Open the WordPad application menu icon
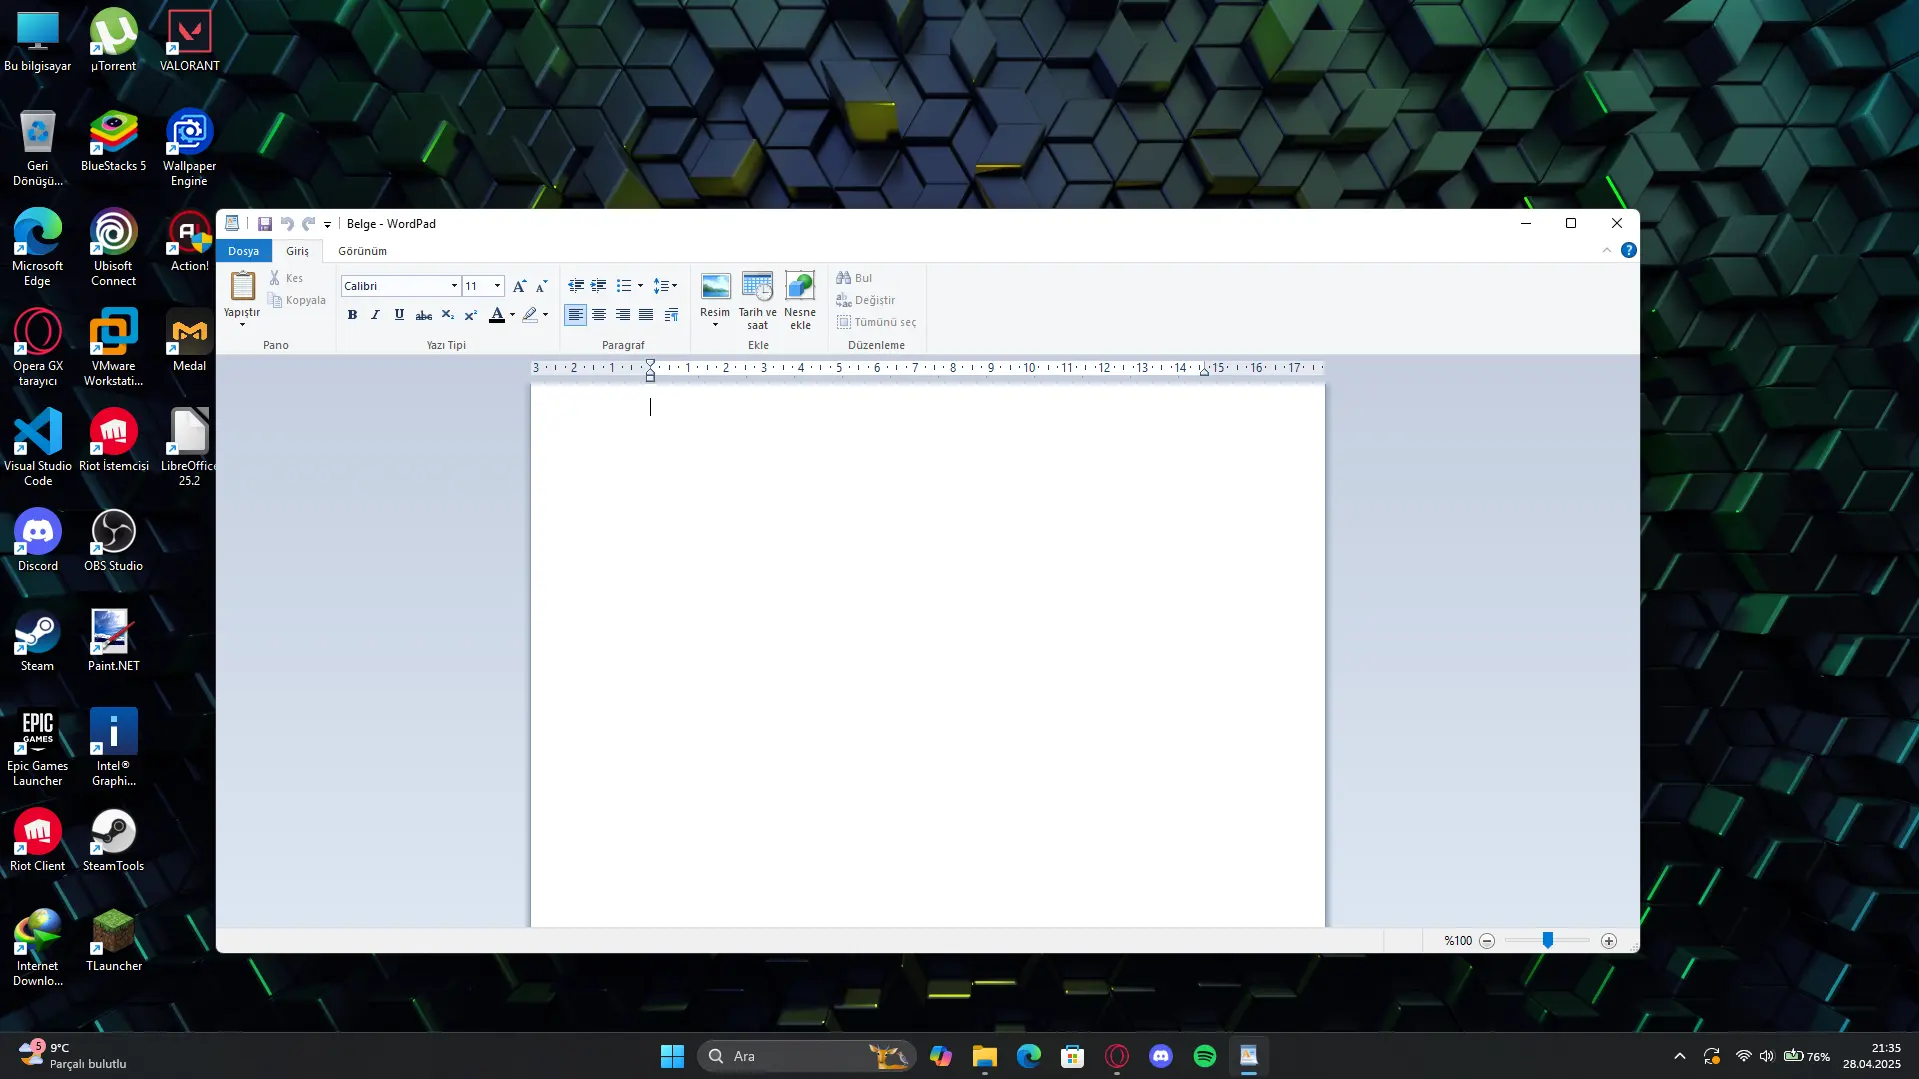This screenshot has width=1919, height=1079. point(232,224)
